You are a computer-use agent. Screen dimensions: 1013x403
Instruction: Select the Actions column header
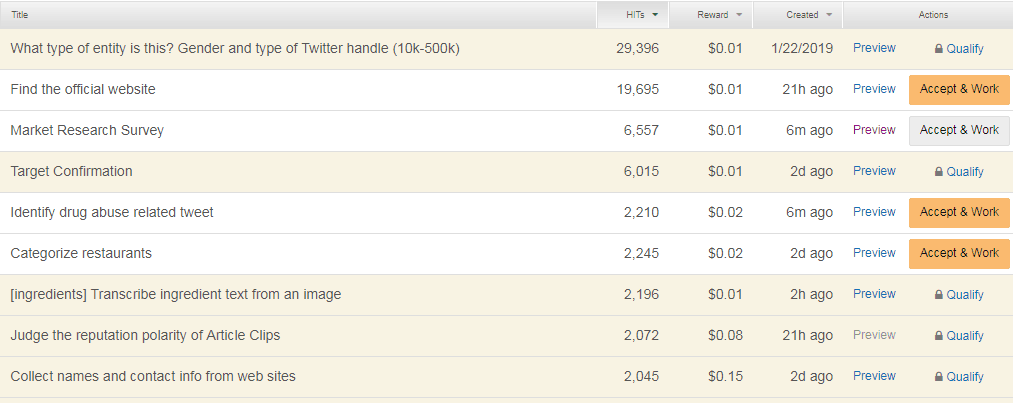[933, 15]
